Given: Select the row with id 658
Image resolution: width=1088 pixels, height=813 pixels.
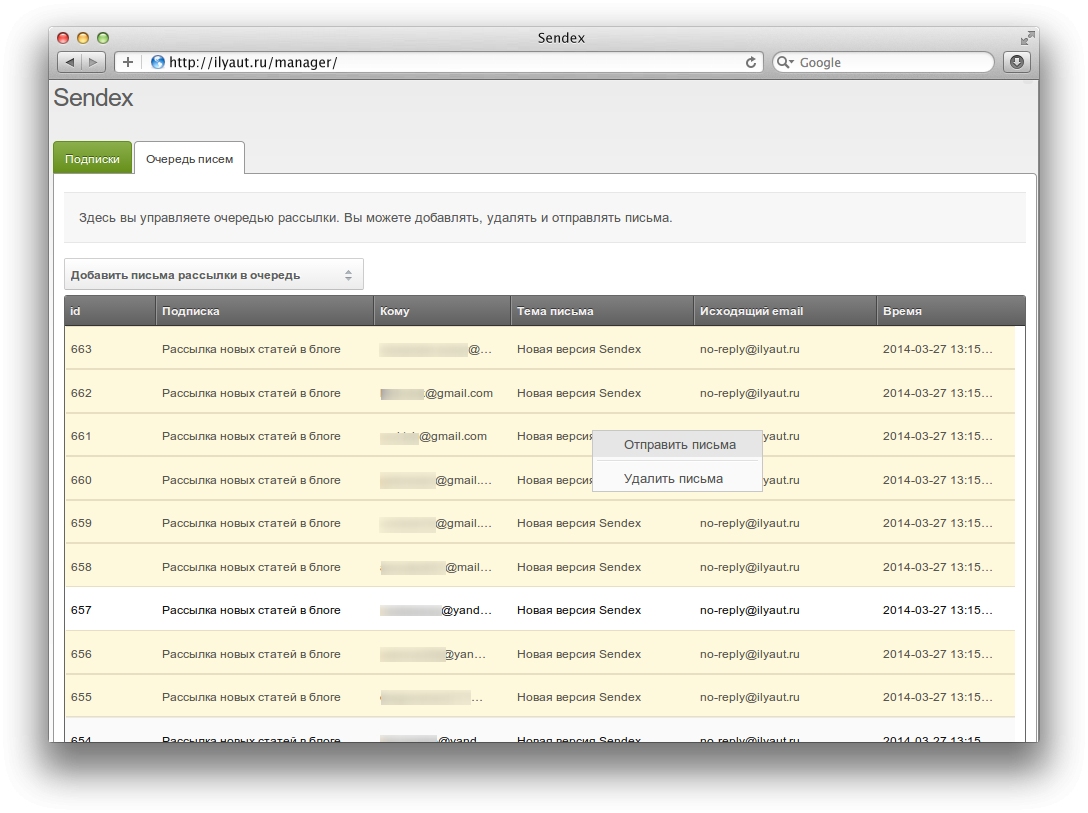Looking at the screenshot, I should point(540,567).
